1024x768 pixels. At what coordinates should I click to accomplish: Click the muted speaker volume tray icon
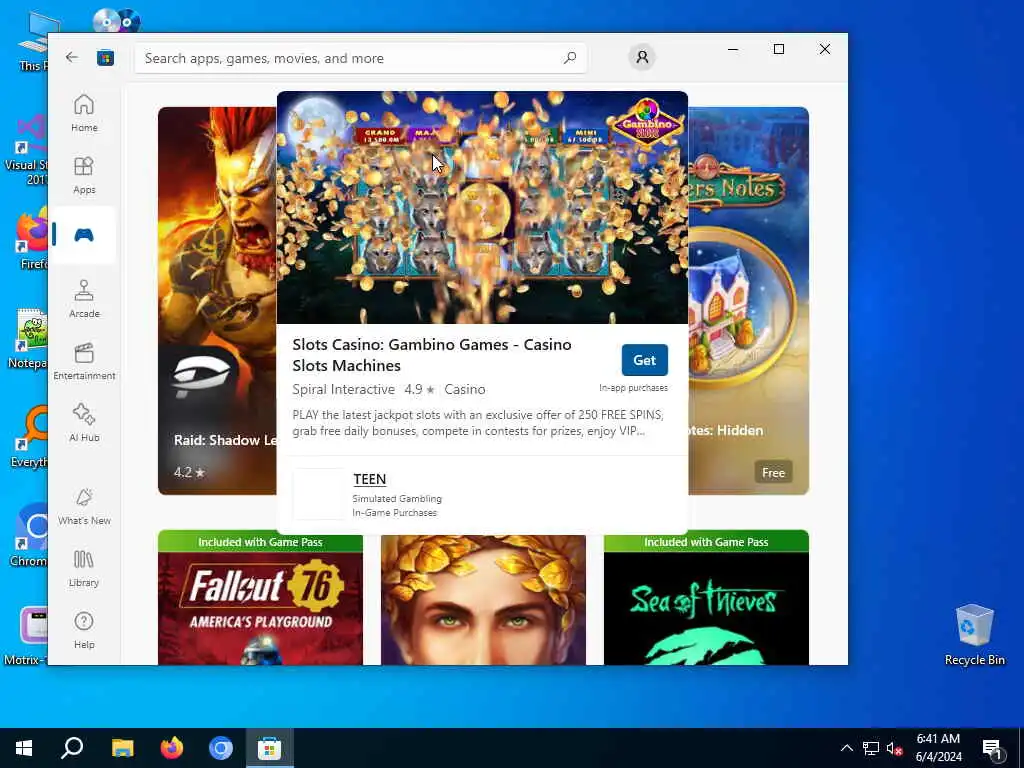click(x=894, y=748)
